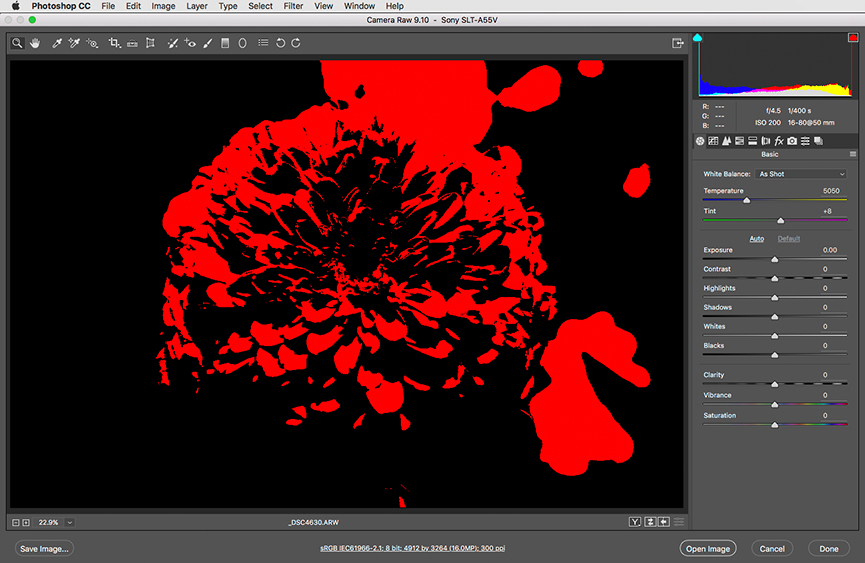This screenshot has width=865, height=563.
Task: Activate the Crop tool
Action: pyautogui.click(x=114, y=43)
